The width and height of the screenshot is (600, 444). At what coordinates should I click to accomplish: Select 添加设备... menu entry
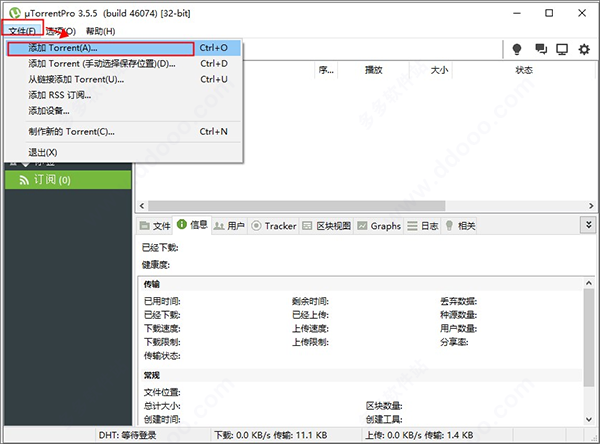[123, 111]
